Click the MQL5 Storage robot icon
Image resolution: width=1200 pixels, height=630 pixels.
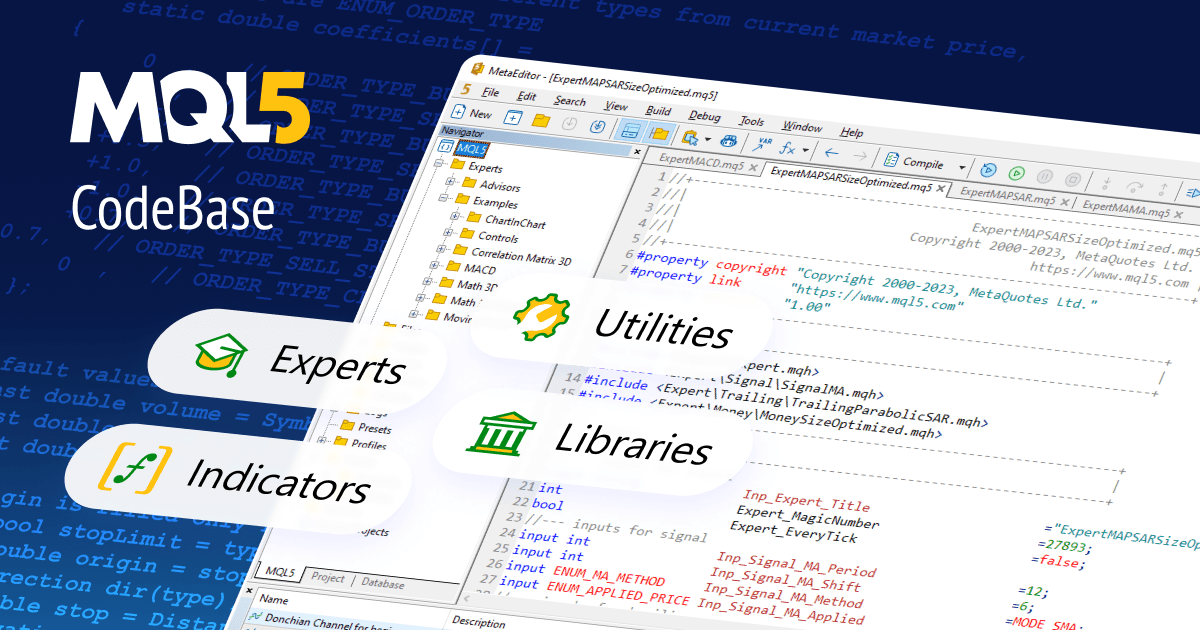point(729,142)
